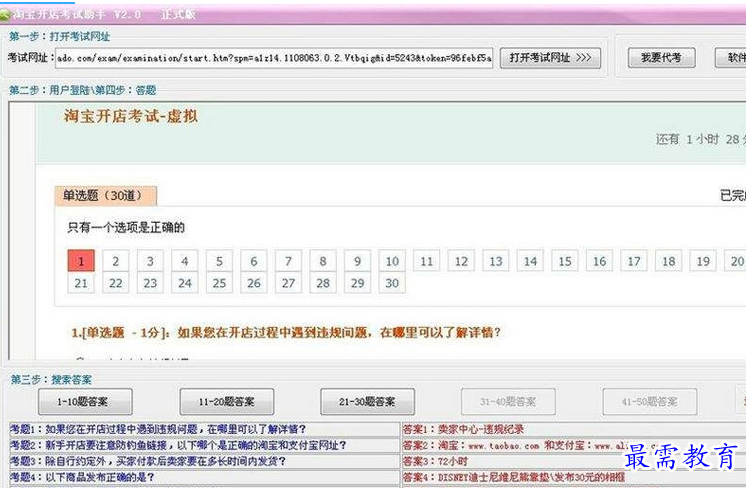Select 答案1 卖家中心-违规纪录
Viewport: 746px width, 488px height.
pyautogui.click(x=574, y=429)
